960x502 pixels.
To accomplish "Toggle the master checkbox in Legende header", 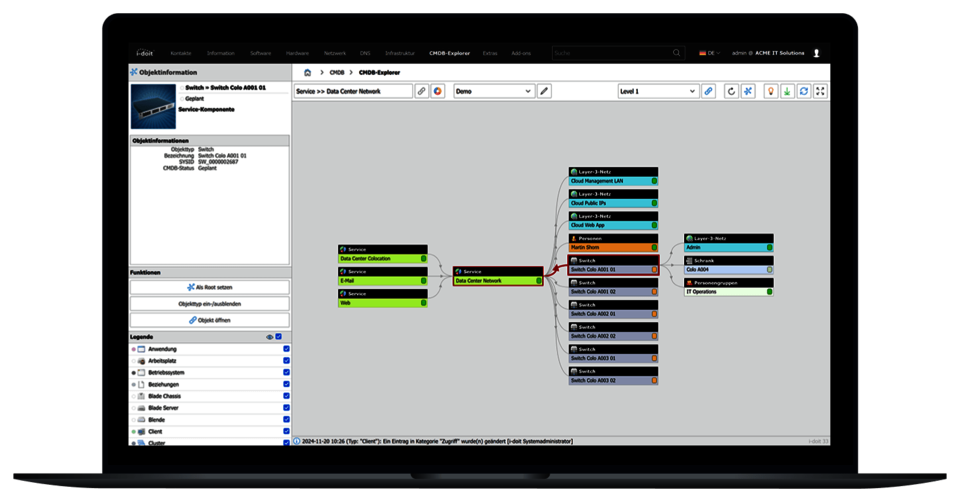I will point(279,337).
